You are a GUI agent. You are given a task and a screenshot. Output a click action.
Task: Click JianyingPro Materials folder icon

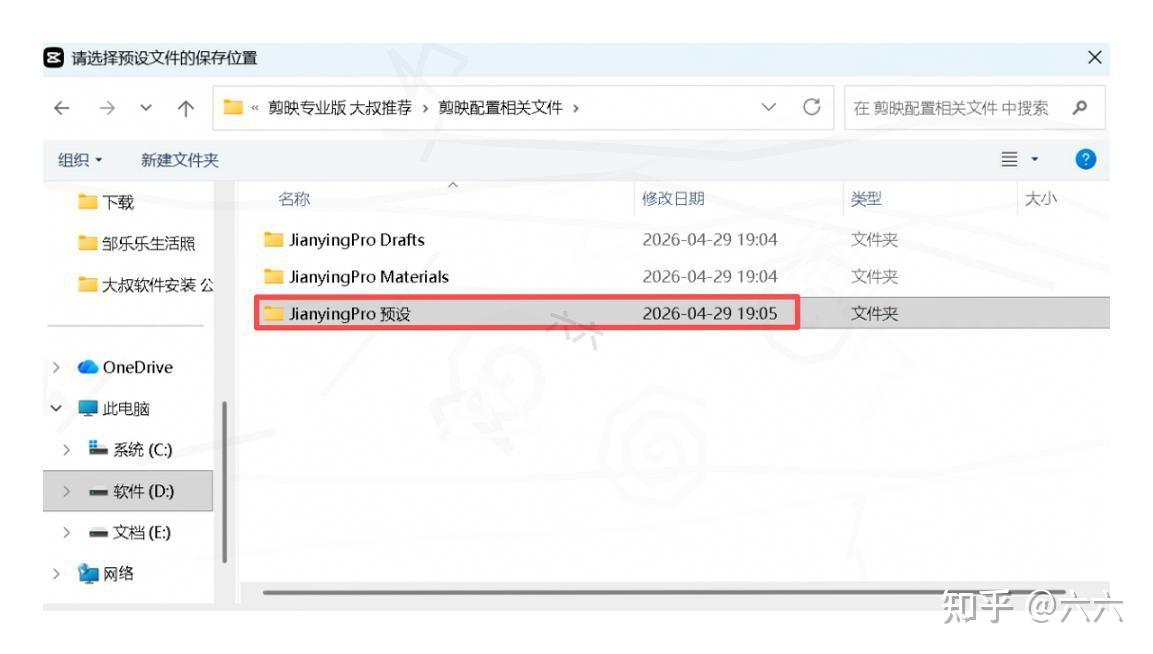(274, 276)
